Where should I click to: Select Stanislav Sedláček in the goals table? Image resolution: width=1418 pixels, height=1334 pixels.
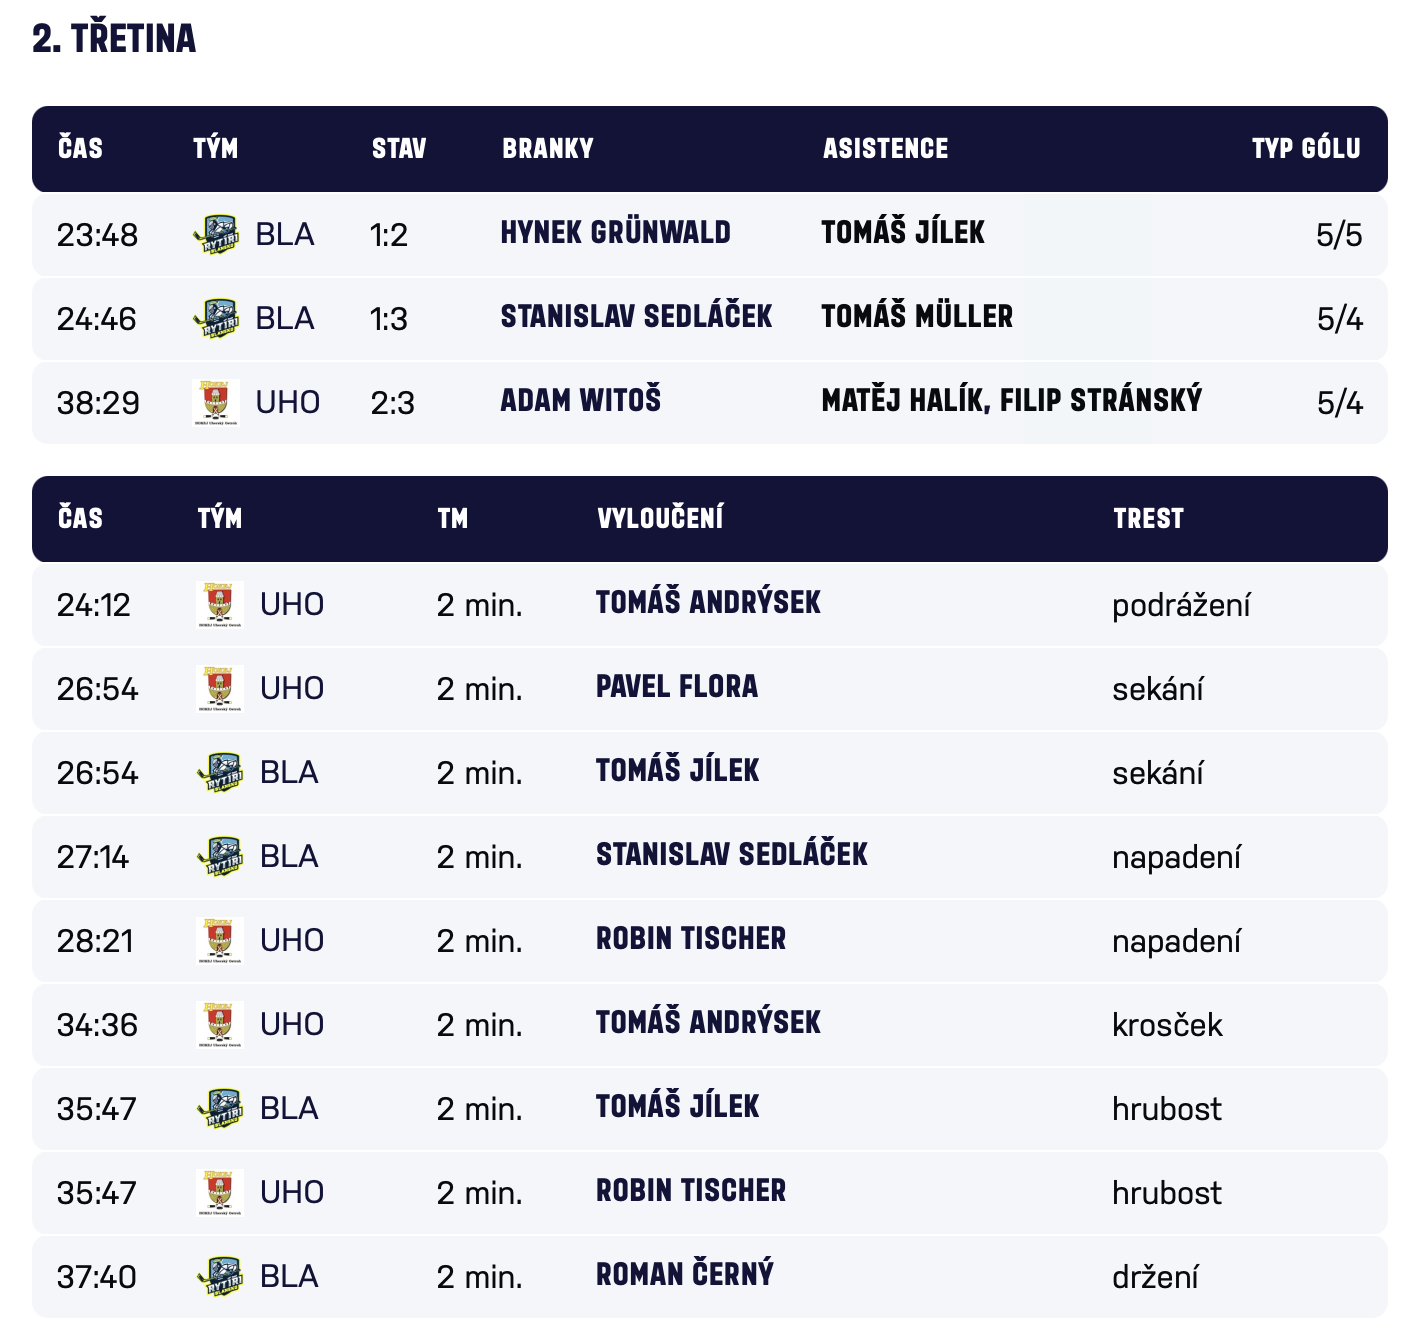pyautogui.click(x=636, y=317)
